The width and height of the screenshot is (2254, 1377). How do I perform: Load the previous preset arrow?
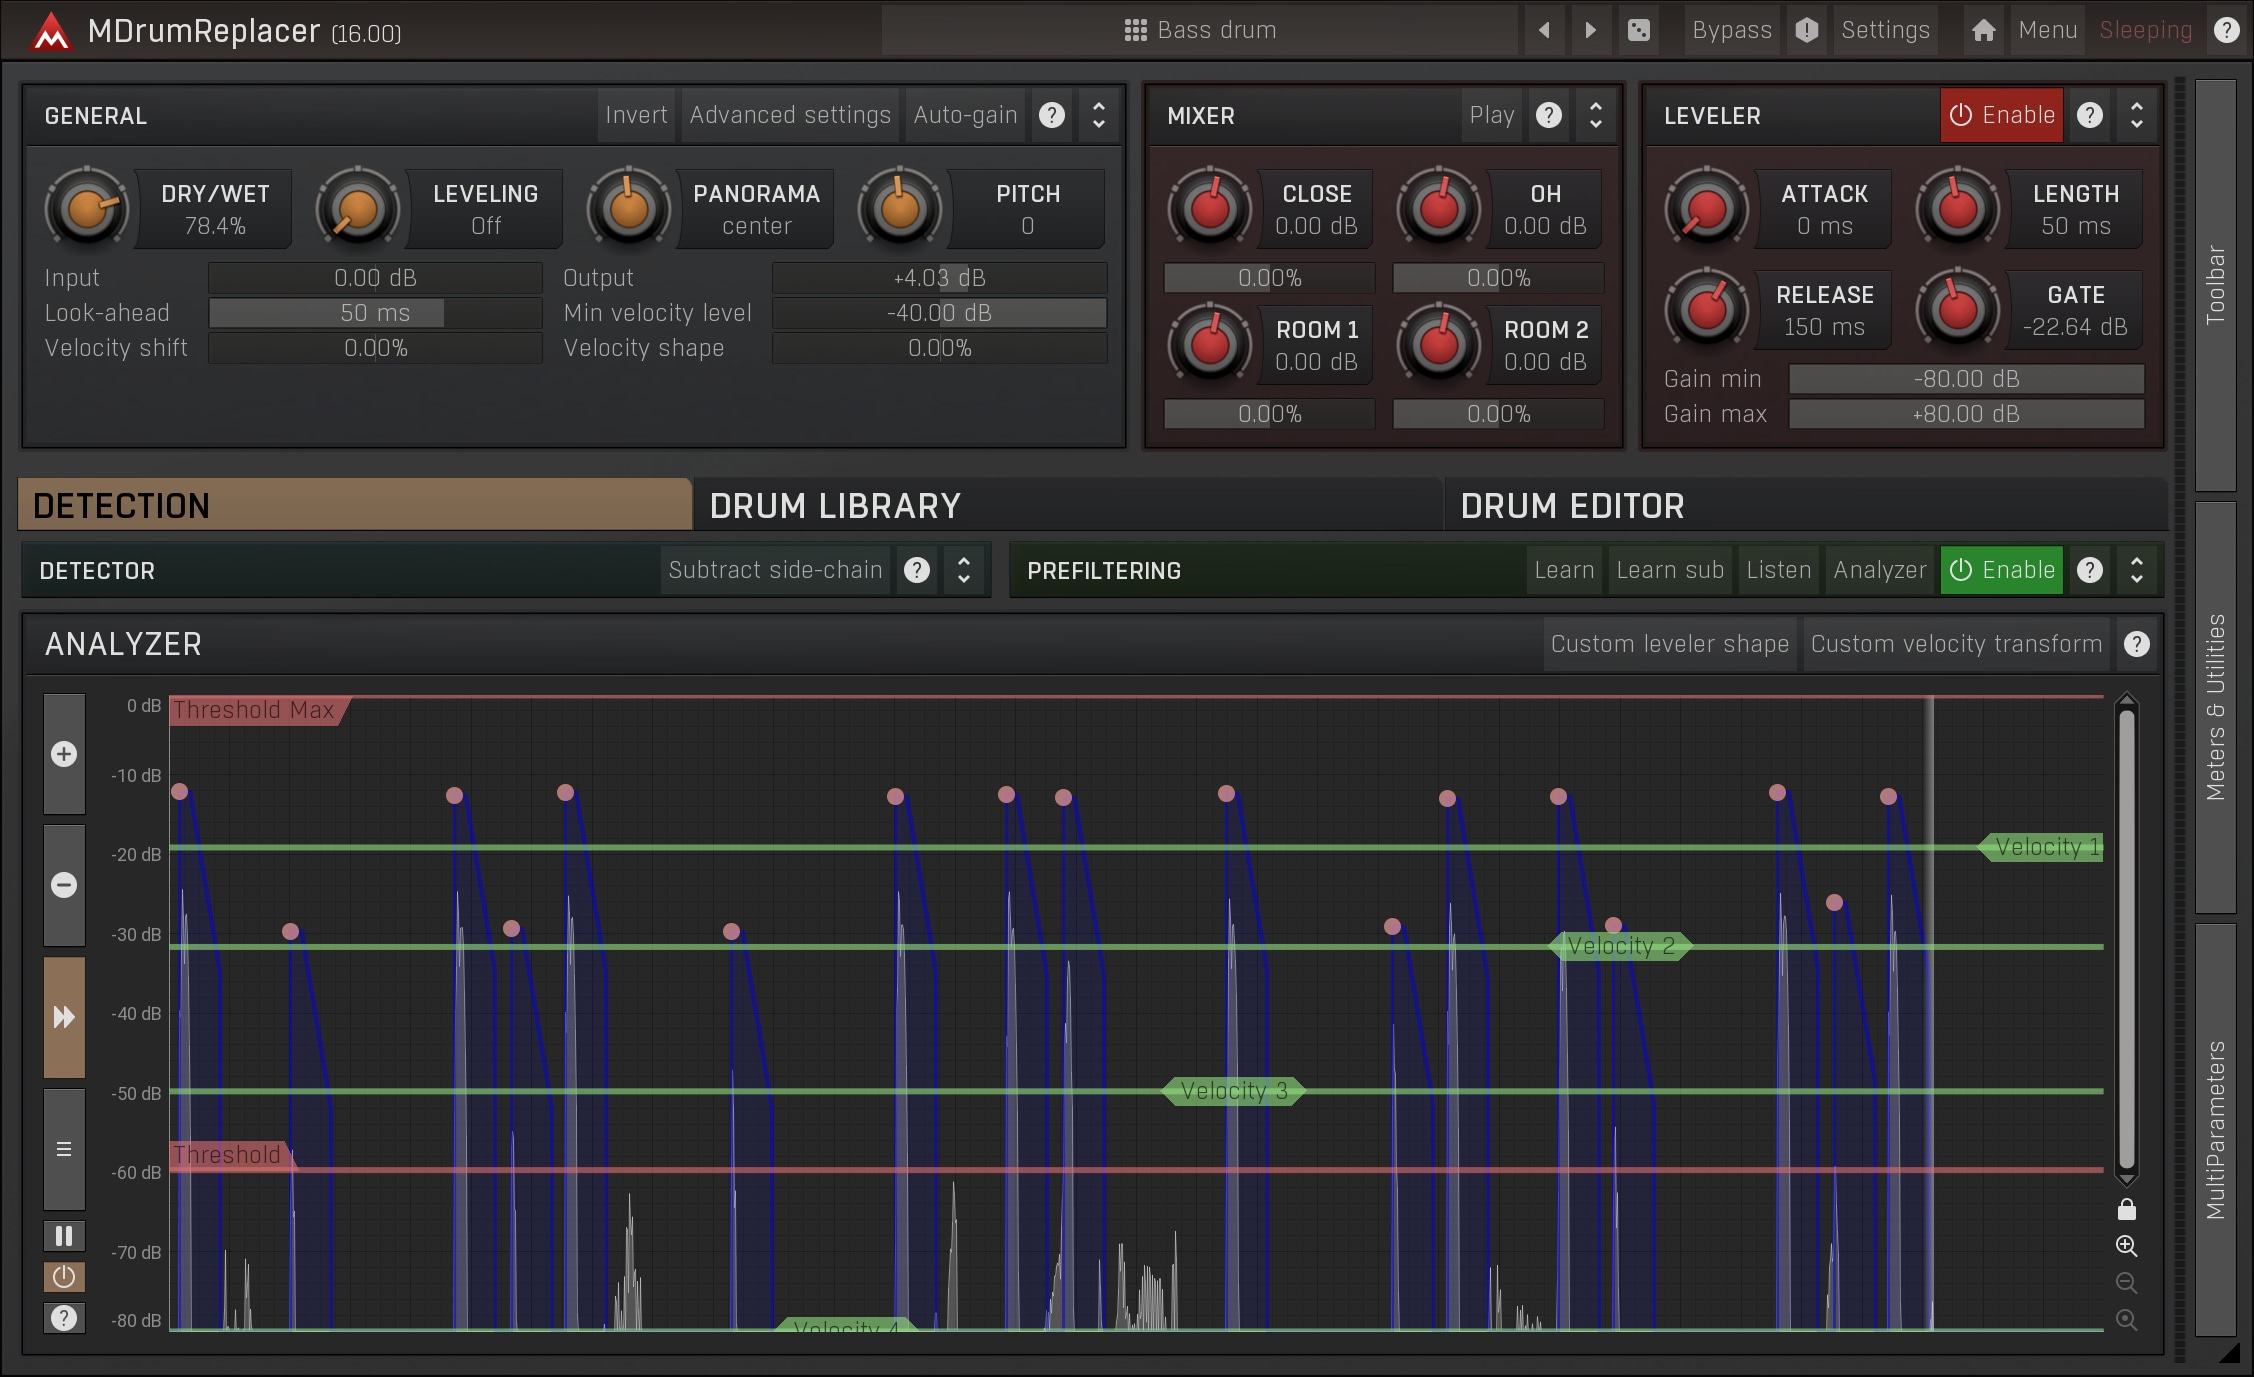coord(1544,30)
